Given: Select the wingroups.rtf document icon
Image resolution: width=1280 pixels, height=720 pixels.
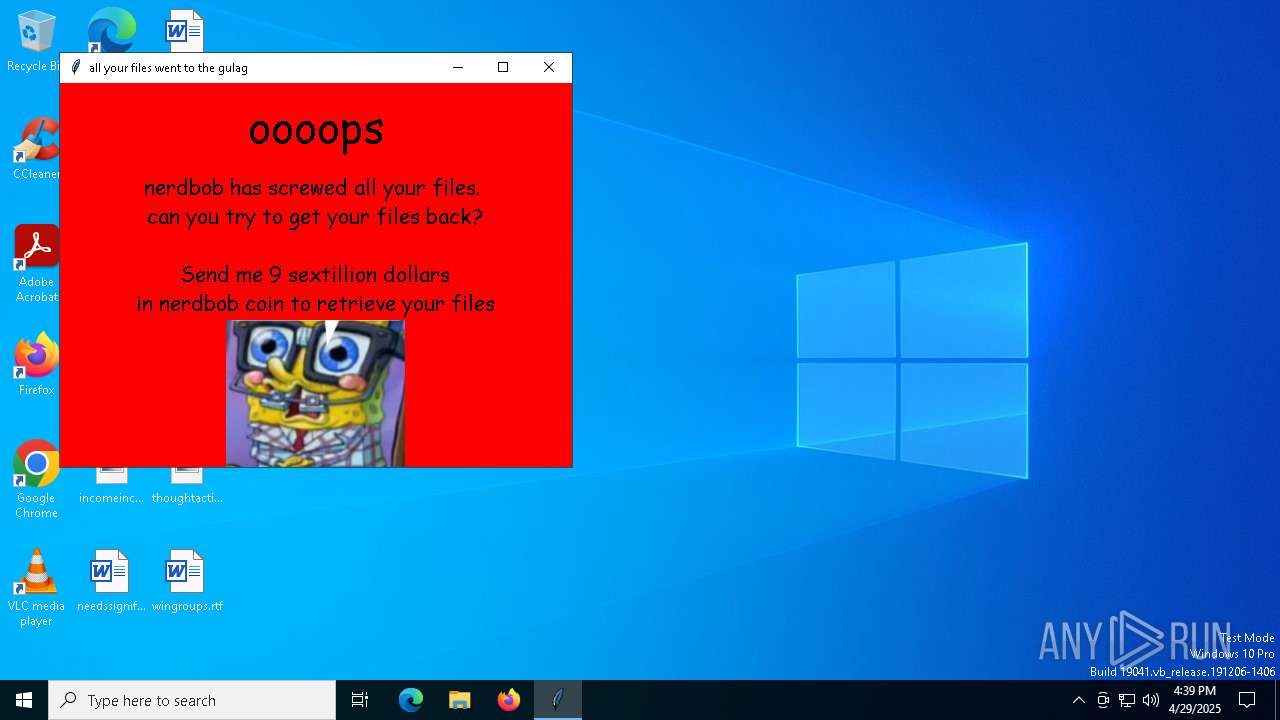Looking at the screenshot, I should click(x=187, y=580).
